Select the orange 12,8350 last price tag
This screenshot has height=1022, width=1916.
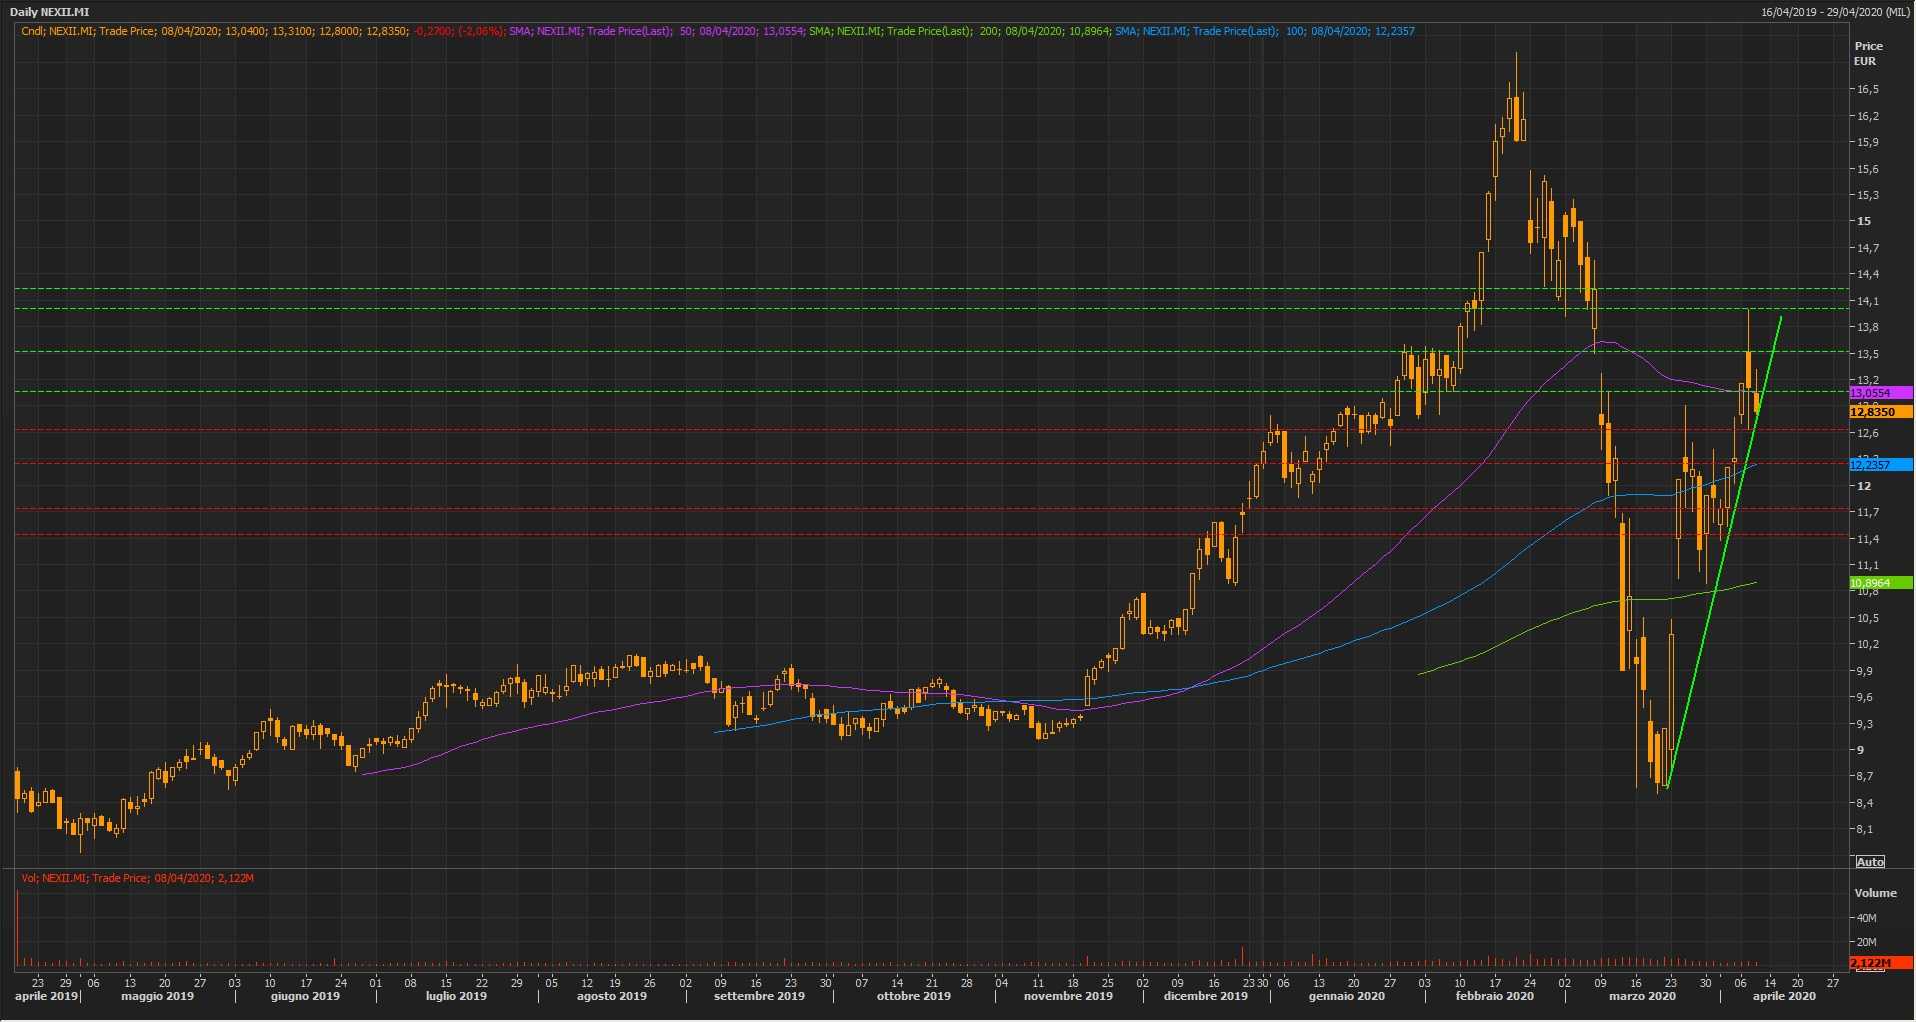(1879, 412)
